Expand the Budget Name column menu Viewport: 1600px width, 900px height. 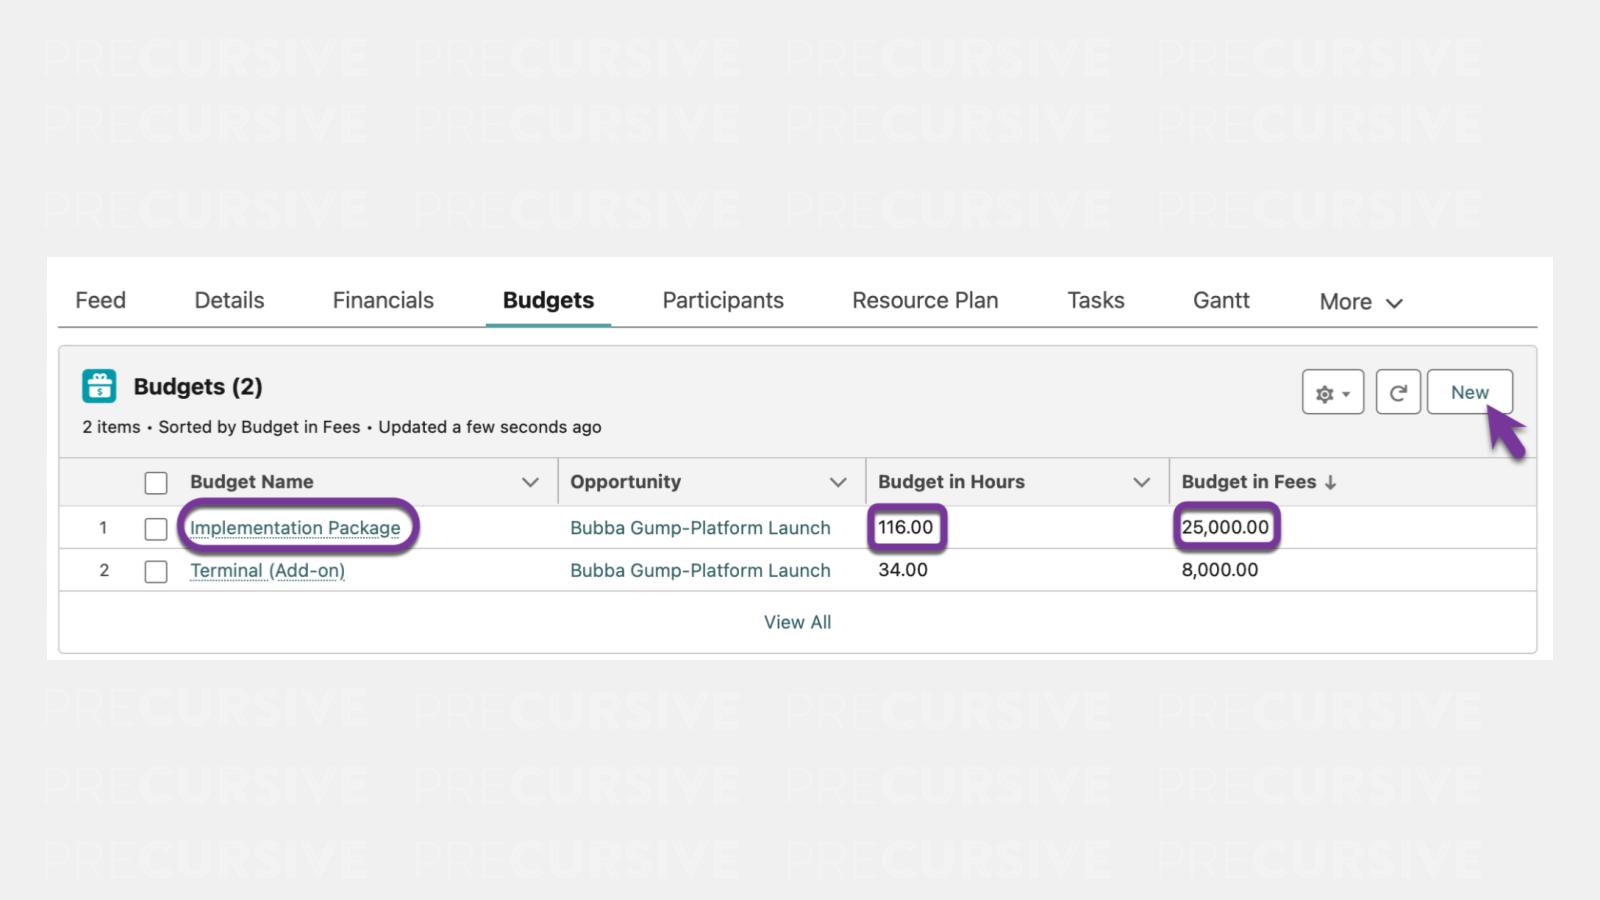[x=530, y=483]
